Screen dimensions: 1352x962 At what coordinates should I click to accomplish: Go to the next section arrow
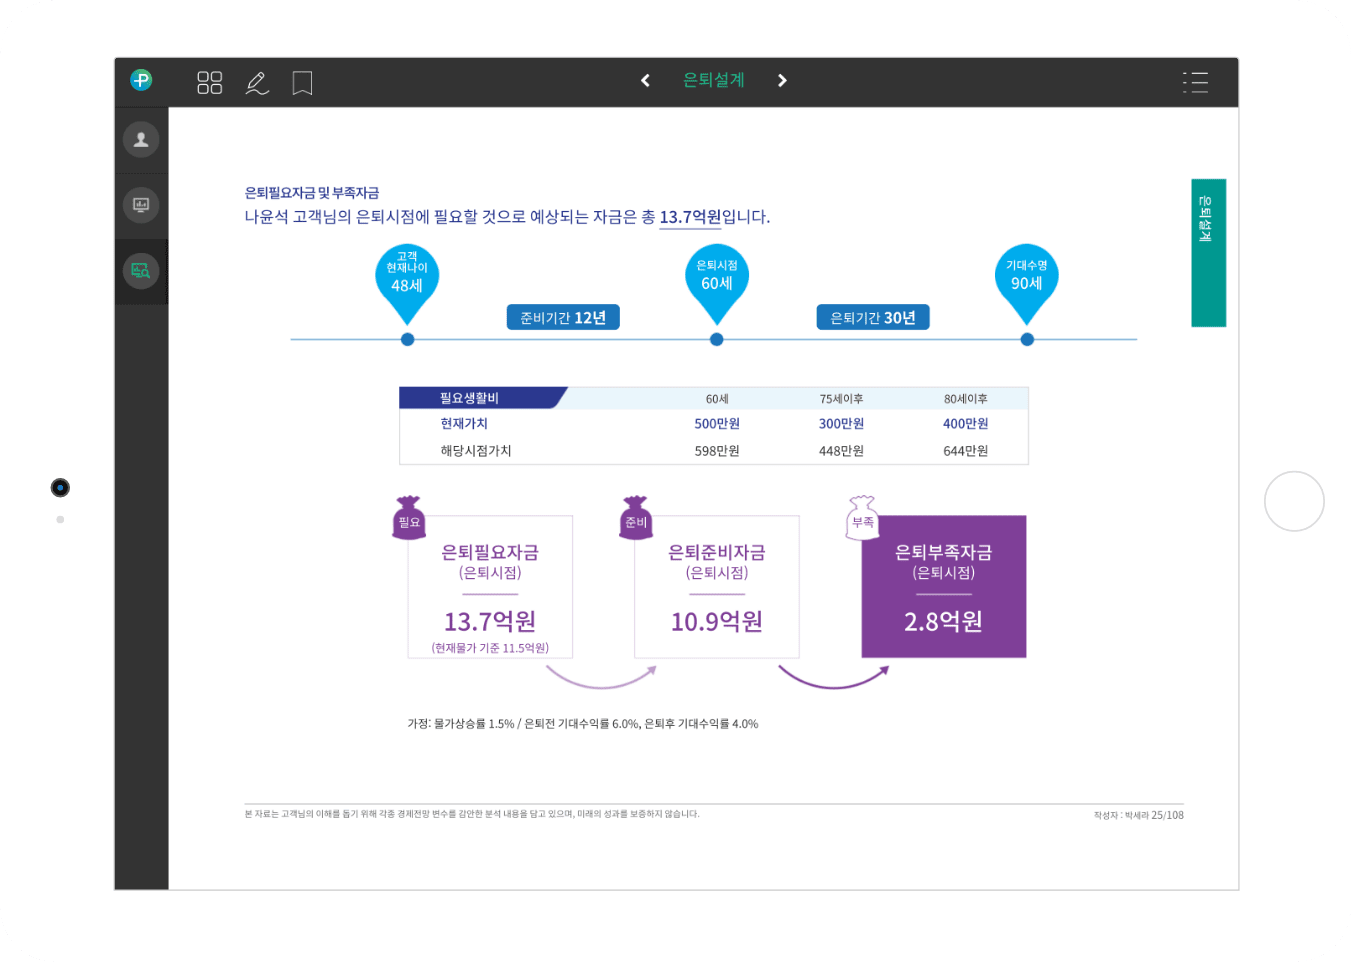coord(782,80)
